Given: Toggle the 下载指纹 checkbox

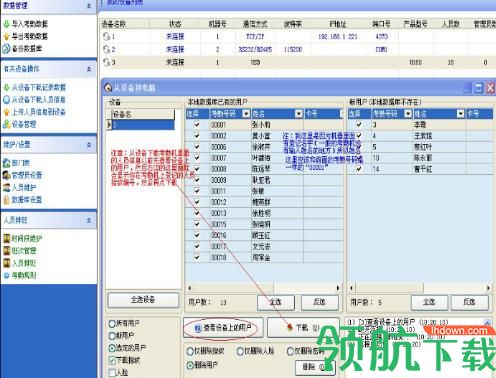Looking at the screenshot, I should (112, 360).
